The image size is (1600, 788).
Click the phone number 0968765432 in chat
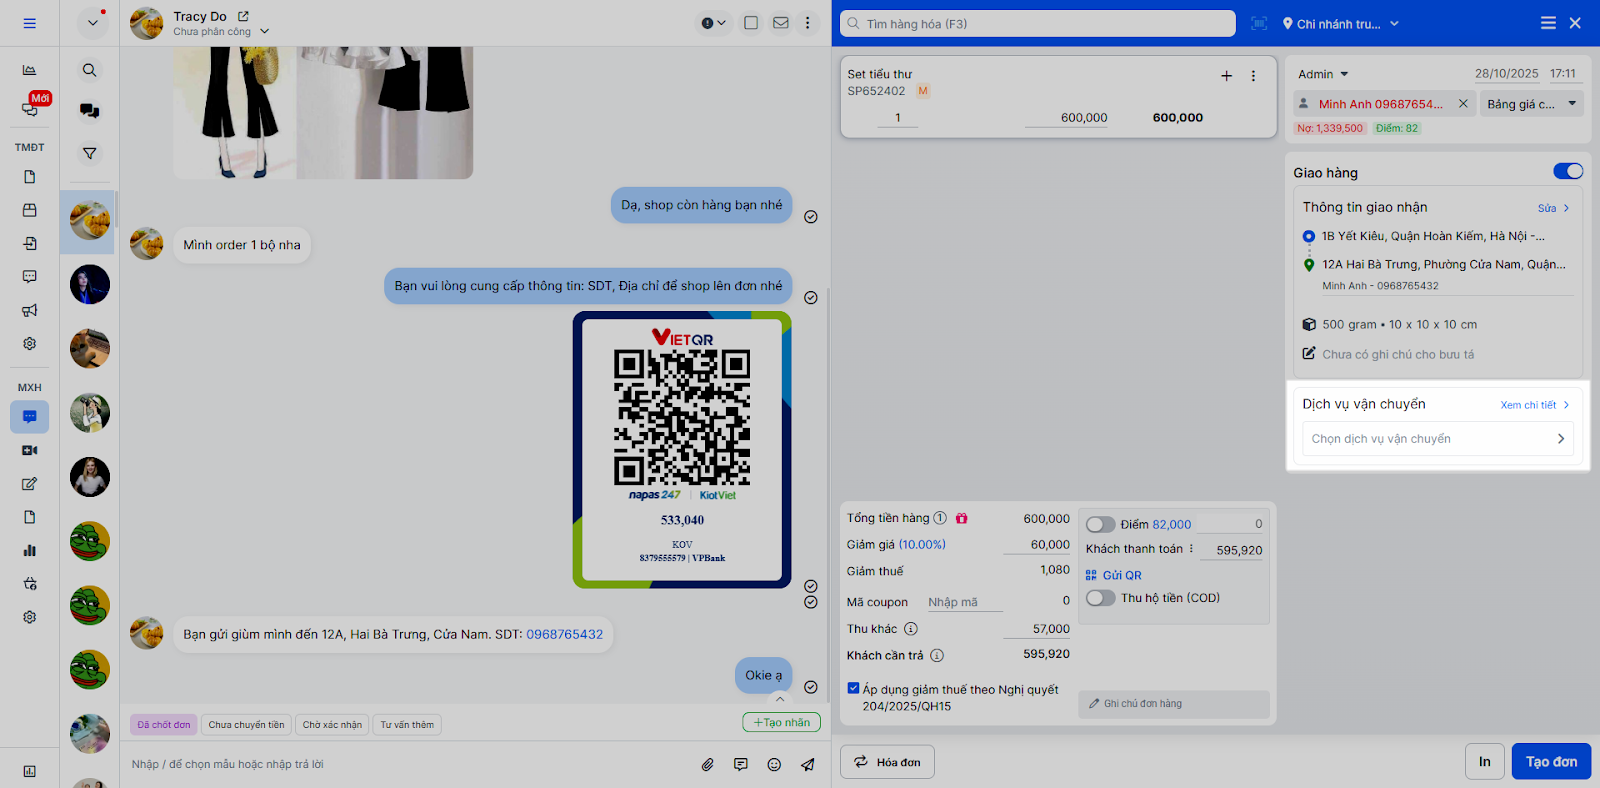565,635
